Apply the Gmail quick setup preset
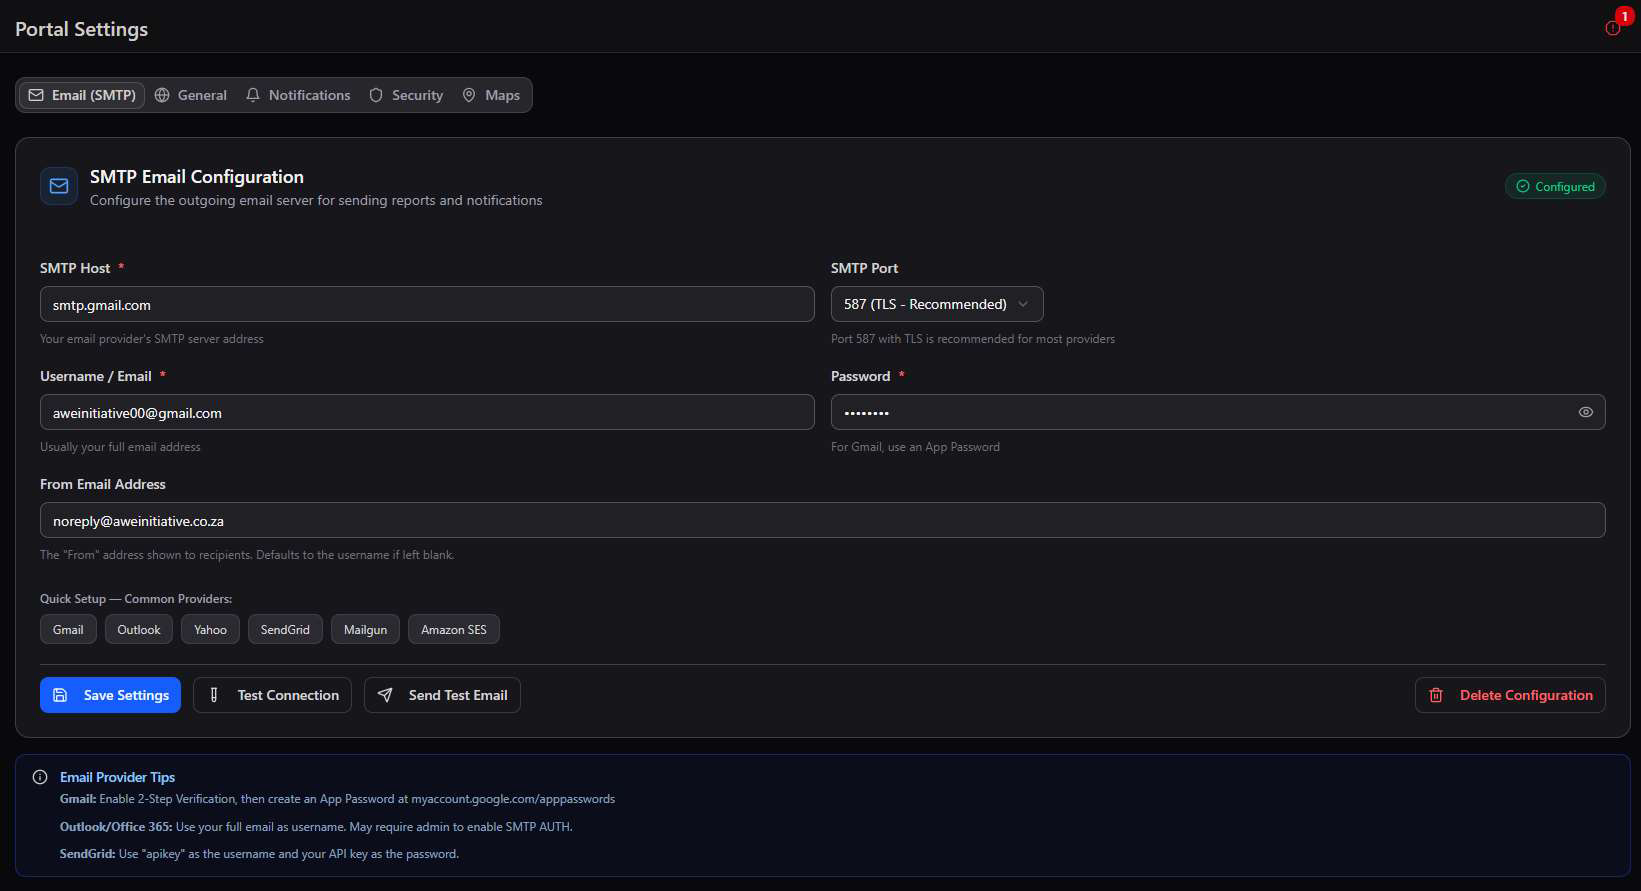 tap(68, 629)
